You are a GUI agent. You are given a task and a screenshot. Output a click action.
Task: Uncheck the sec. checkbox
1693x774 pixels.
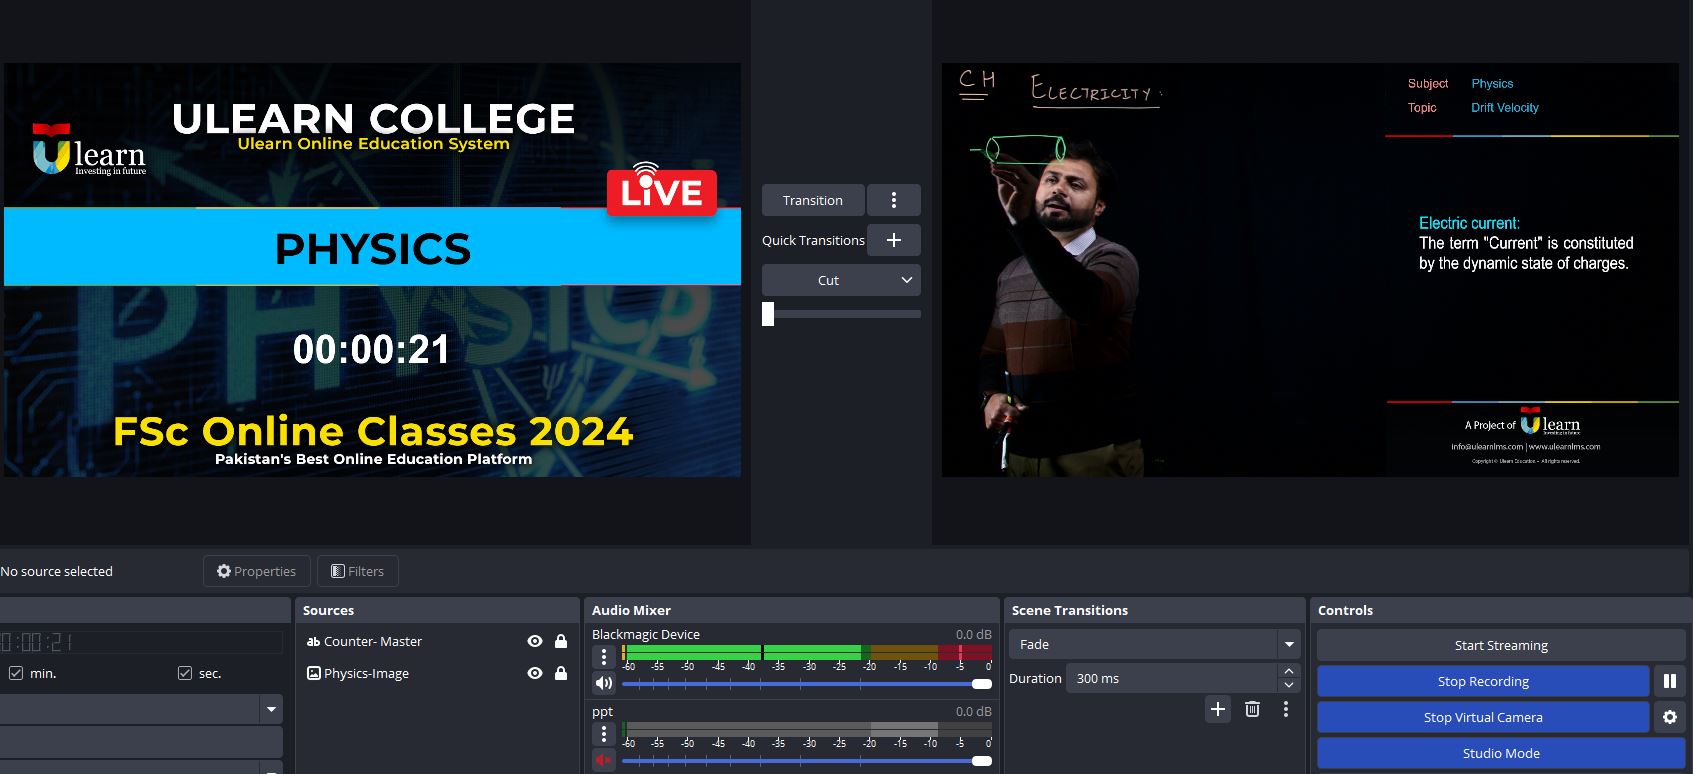click(x=184, y=673)
